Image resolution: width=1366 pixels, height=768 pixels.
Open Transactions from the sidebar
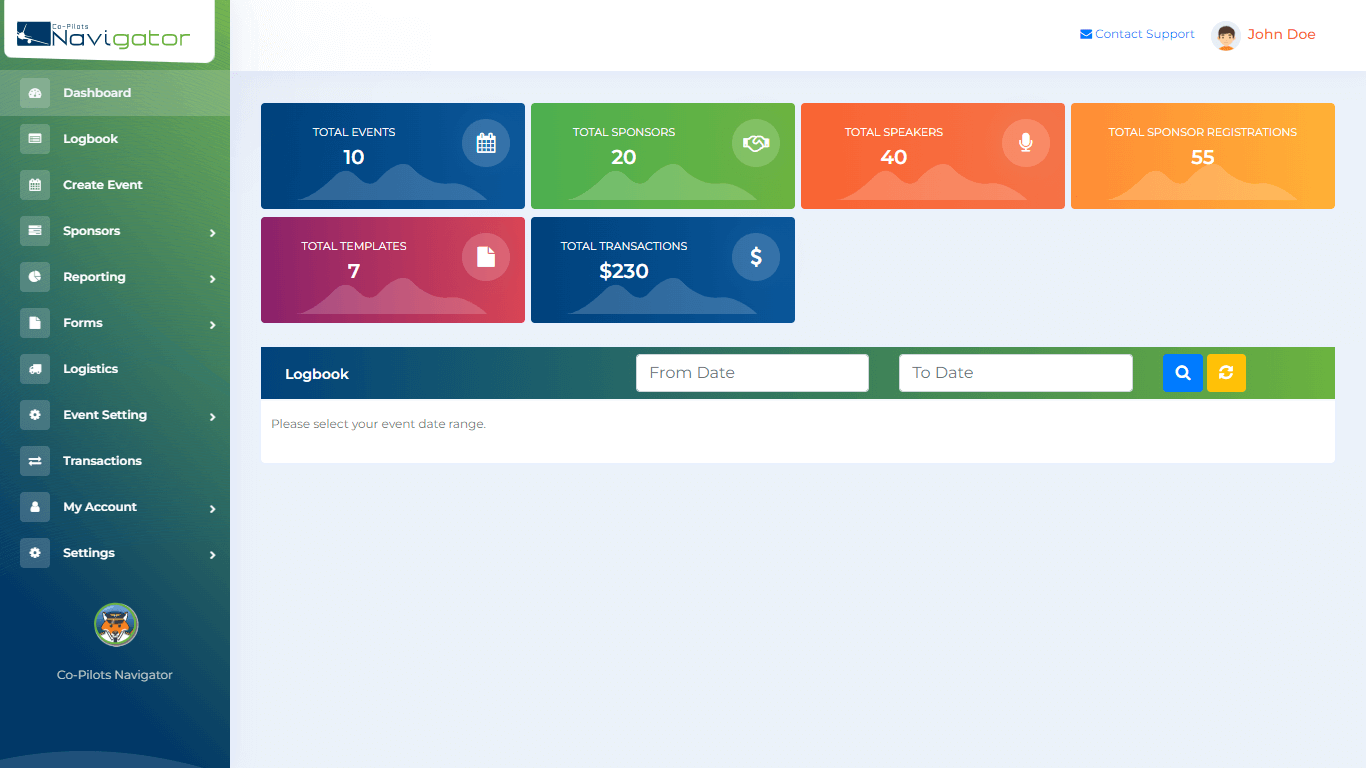tap(102, 461)
